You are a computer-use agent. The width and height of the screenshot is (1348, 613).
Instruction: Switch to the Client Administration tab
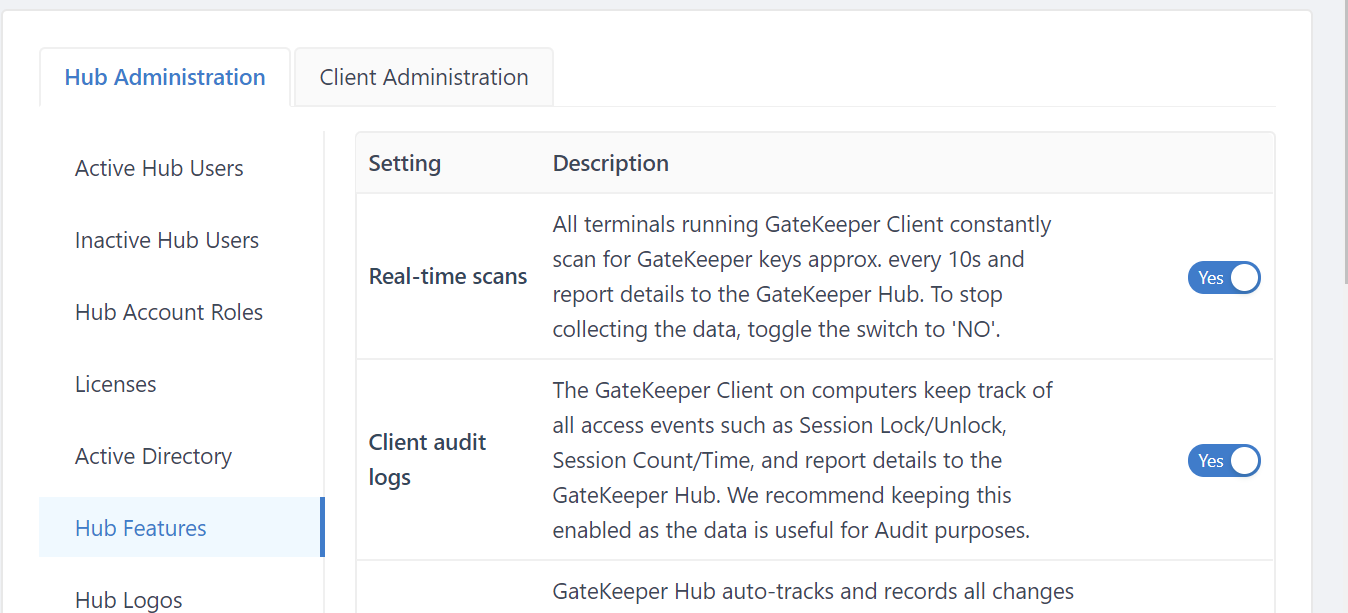[424, 77]
